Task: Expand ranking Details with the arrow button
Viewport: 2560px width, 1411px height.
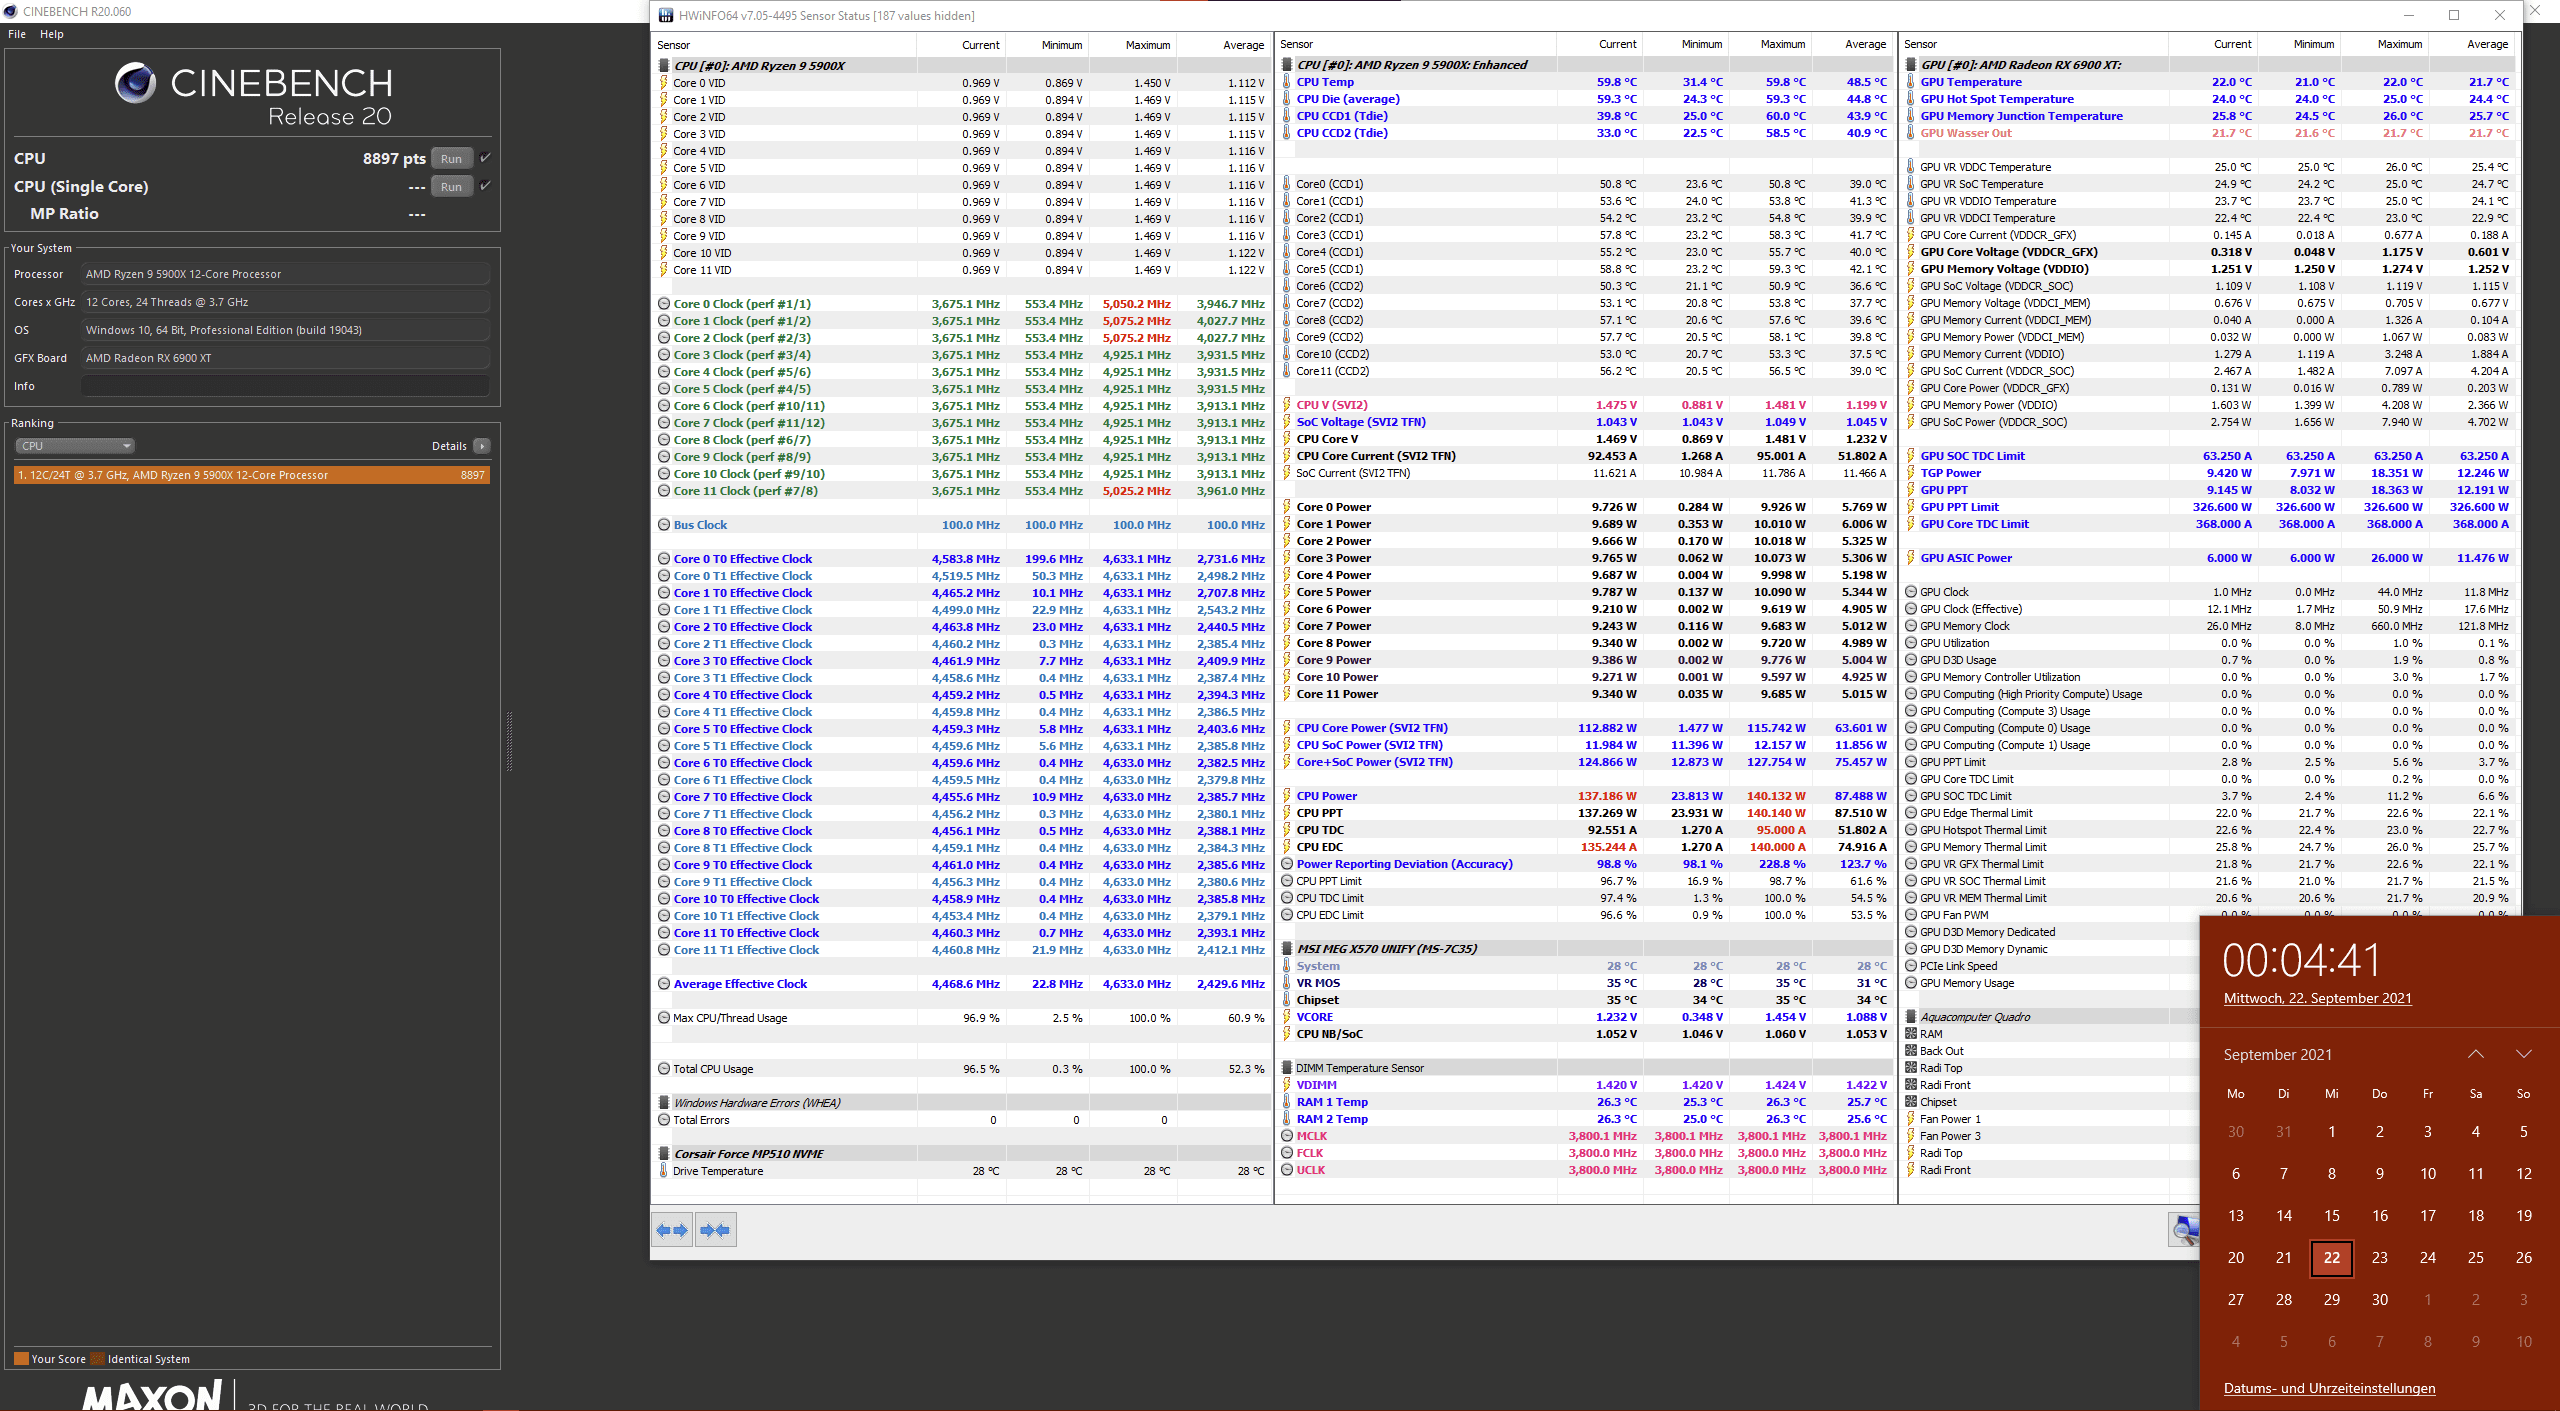Action: click(x=482, y=446)
